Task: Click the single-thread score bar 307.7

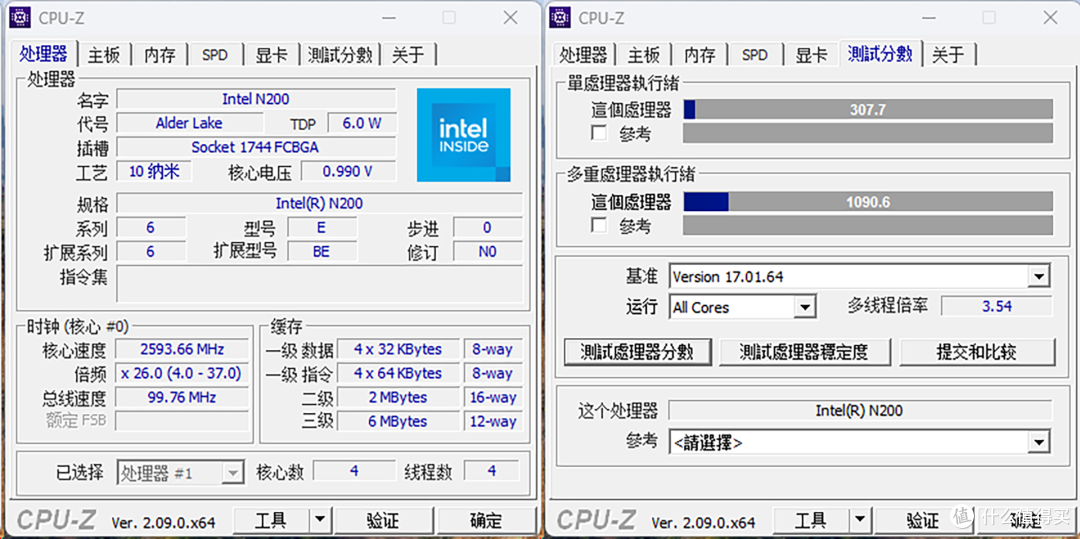Action: click(x=868, y=109)
